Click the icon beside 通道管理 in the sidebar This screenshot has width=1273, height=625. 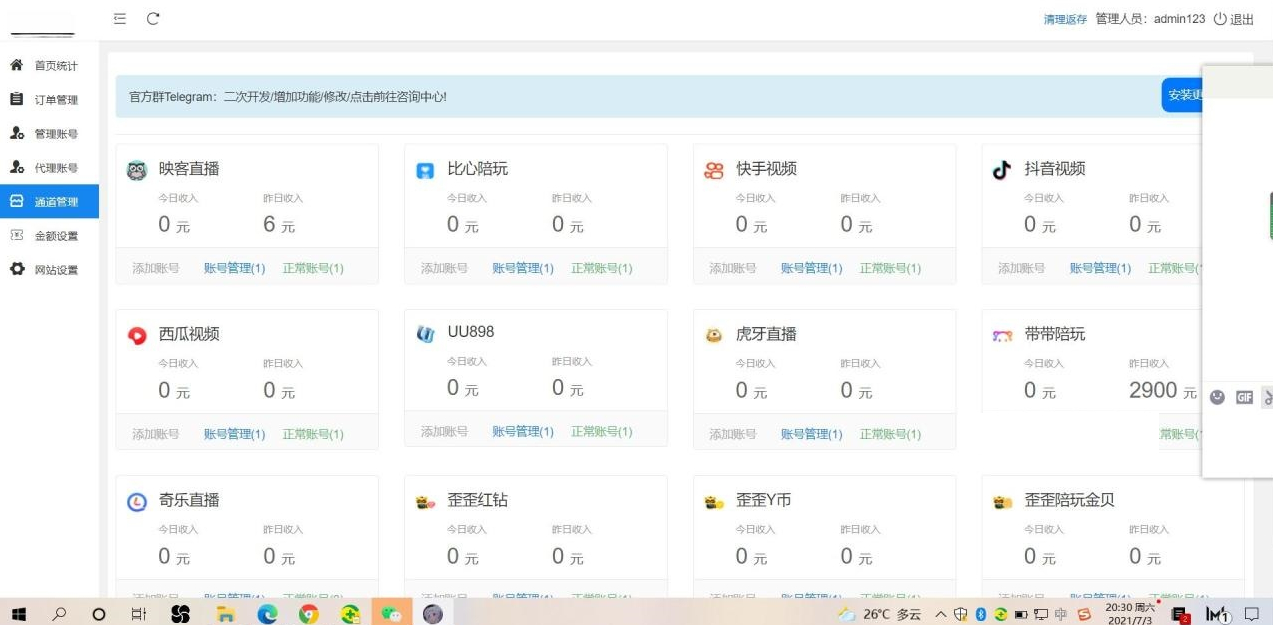(x=17, y=201)
